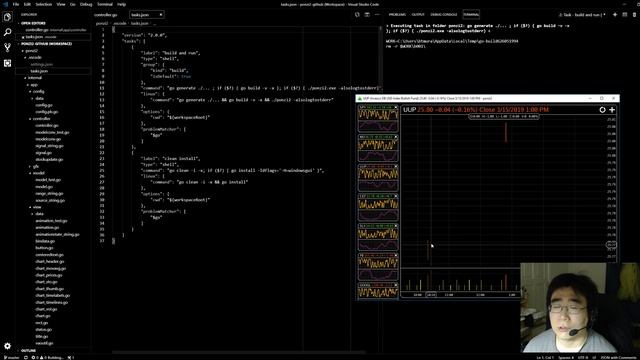The width and height of the screenshot is (640, 360).
Task: Open the Debug menu
Action: tap(86, 4)
